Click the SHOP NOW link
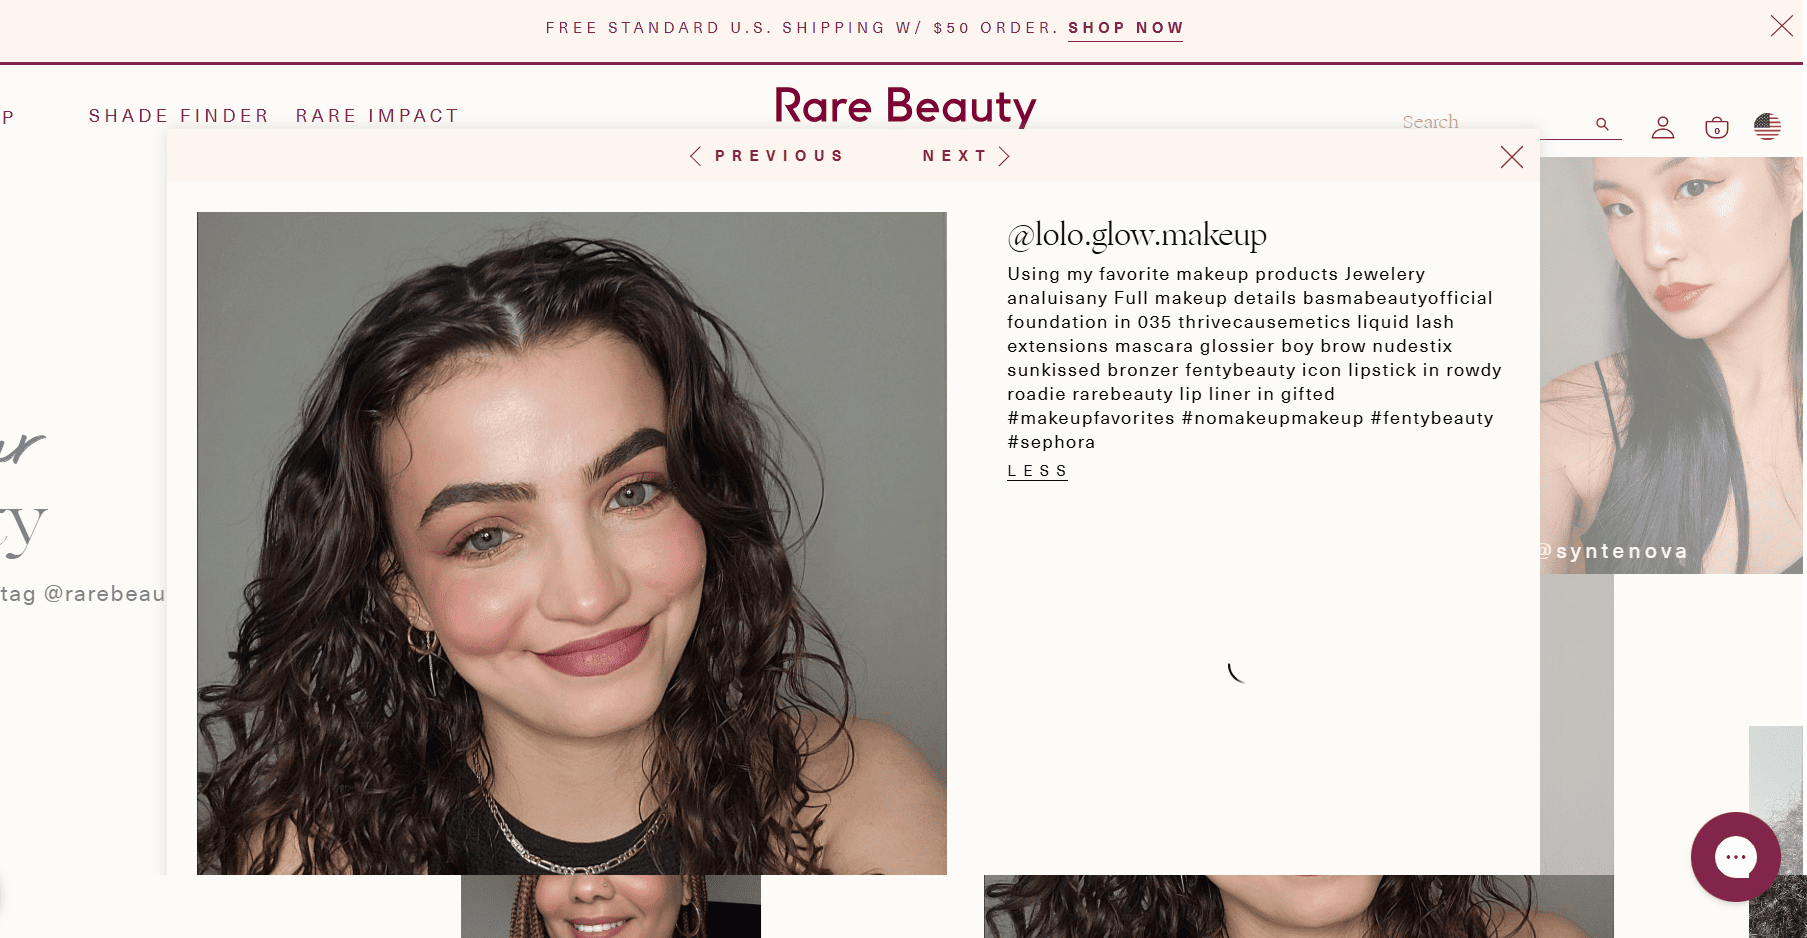Image resolution: width=1807 pixels, height=938 pixels. (1125, 28)
